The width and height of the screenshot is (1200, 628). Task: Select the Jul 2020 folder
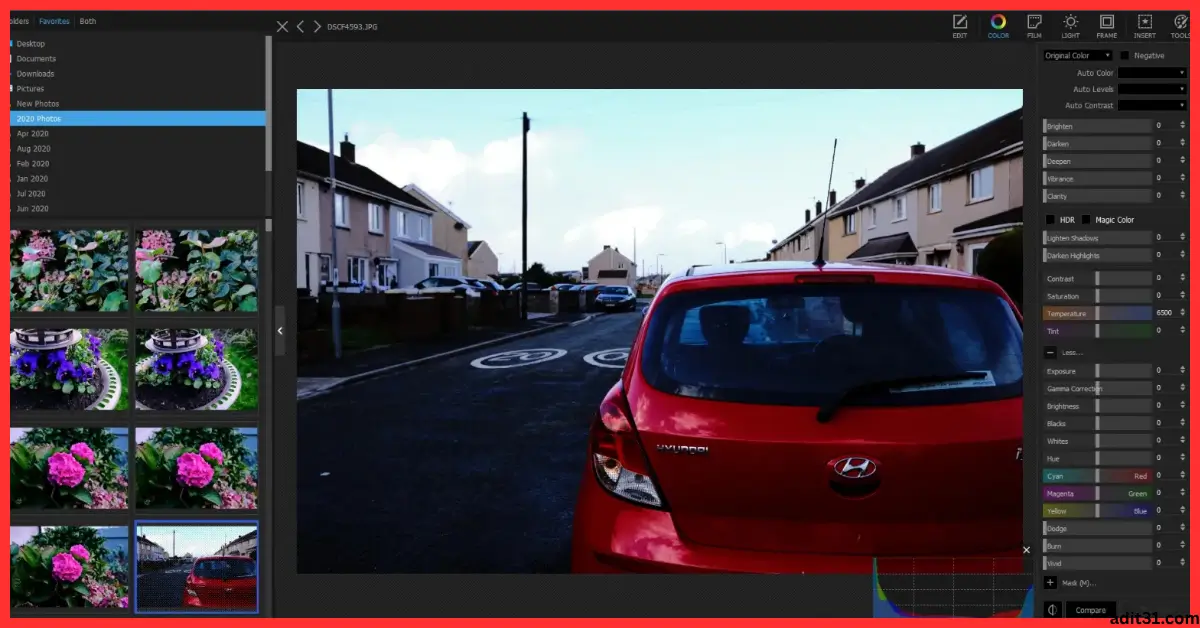point(137,194)
